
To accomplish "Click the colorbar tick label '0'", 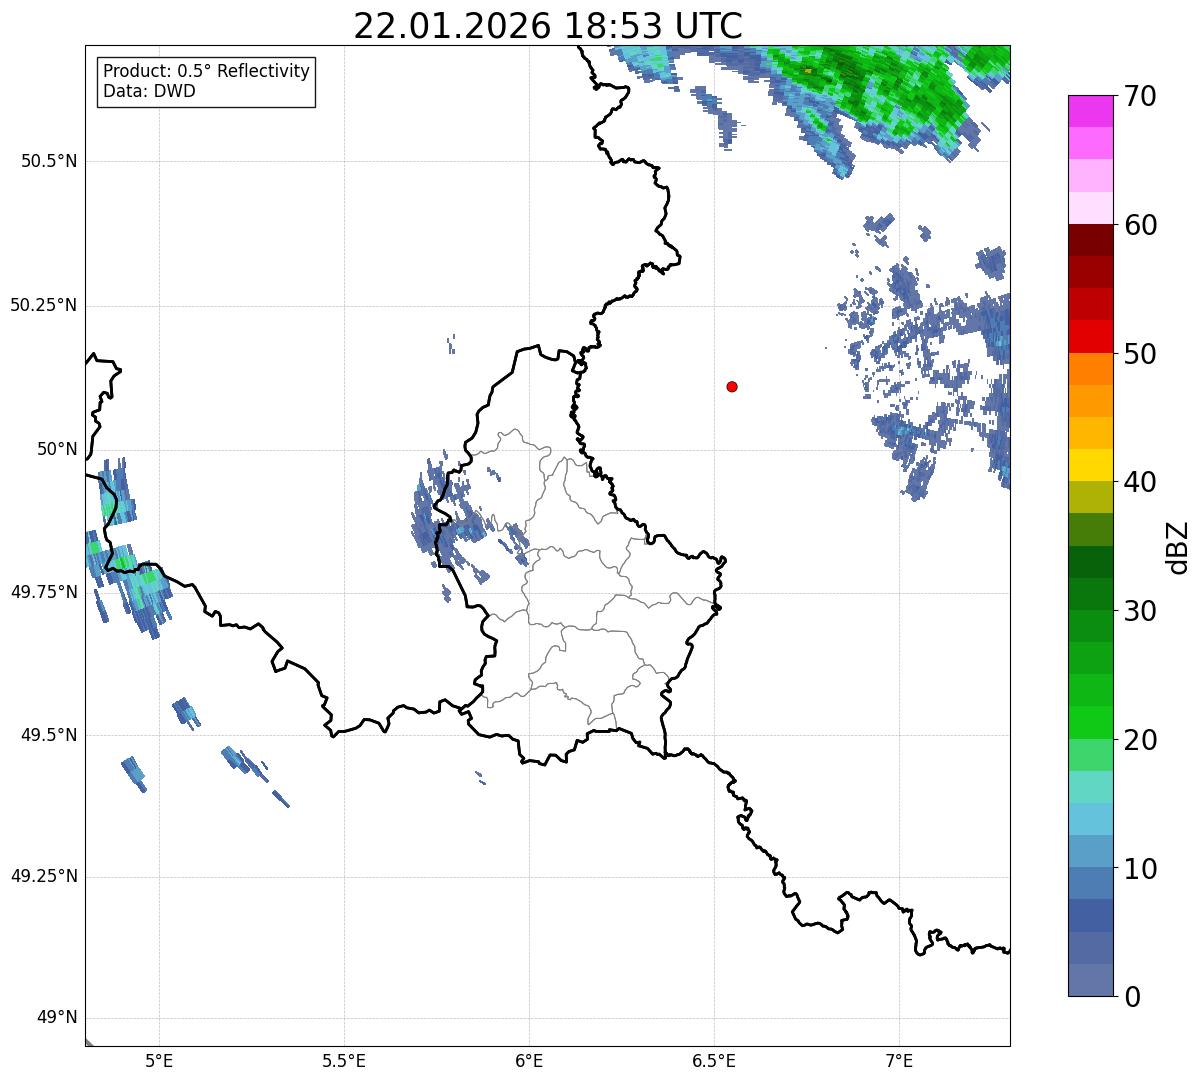I will [x=1131, y=997].
